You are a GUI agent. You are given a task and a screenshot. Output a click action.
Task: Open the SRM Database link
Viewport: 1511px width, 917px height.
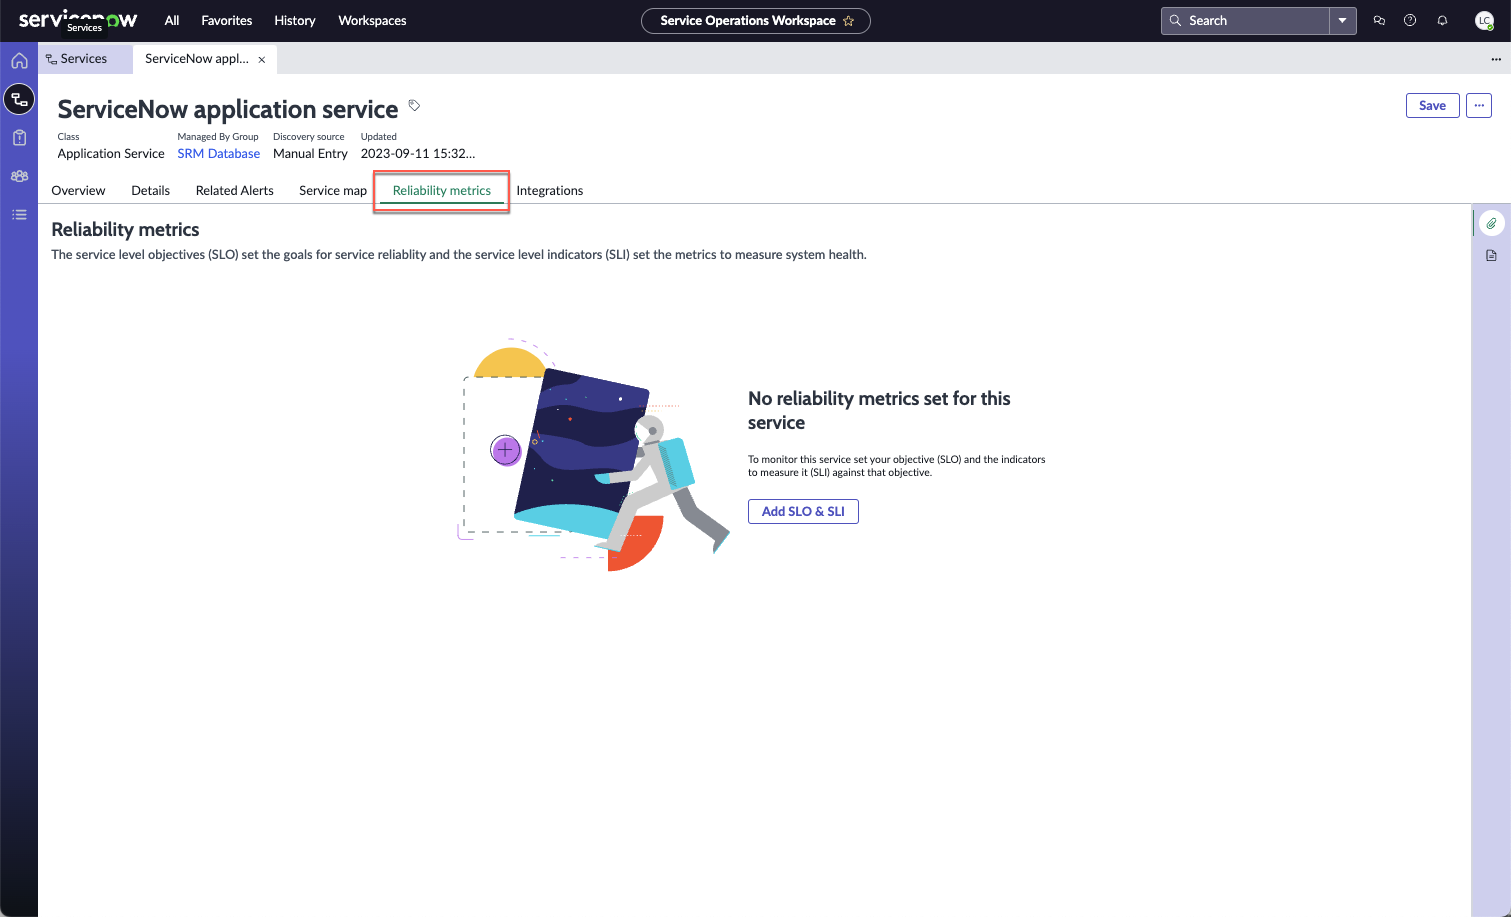pyautogui.click(x=219, y=153)
